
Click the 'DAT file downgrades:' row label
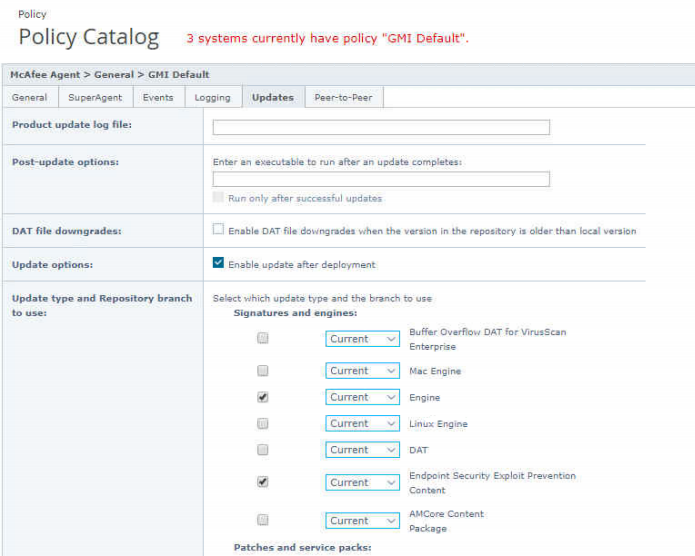(66, 231)
